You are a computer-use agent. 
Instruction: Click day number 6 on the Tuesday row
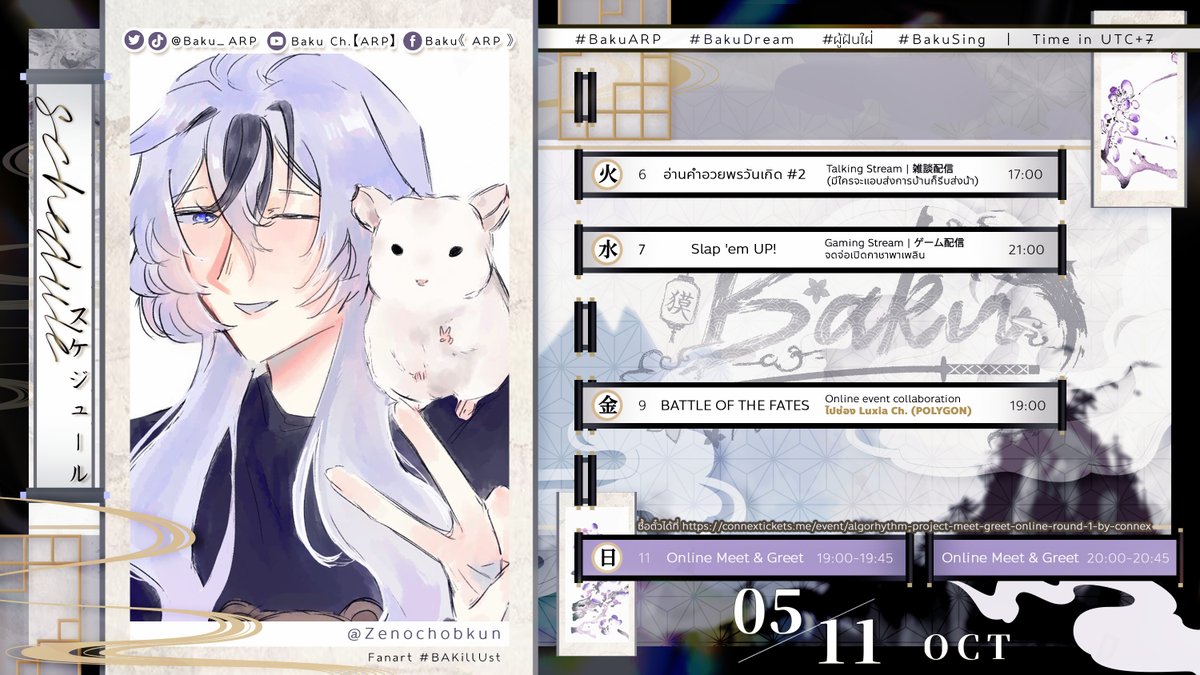tap(642, 175)
